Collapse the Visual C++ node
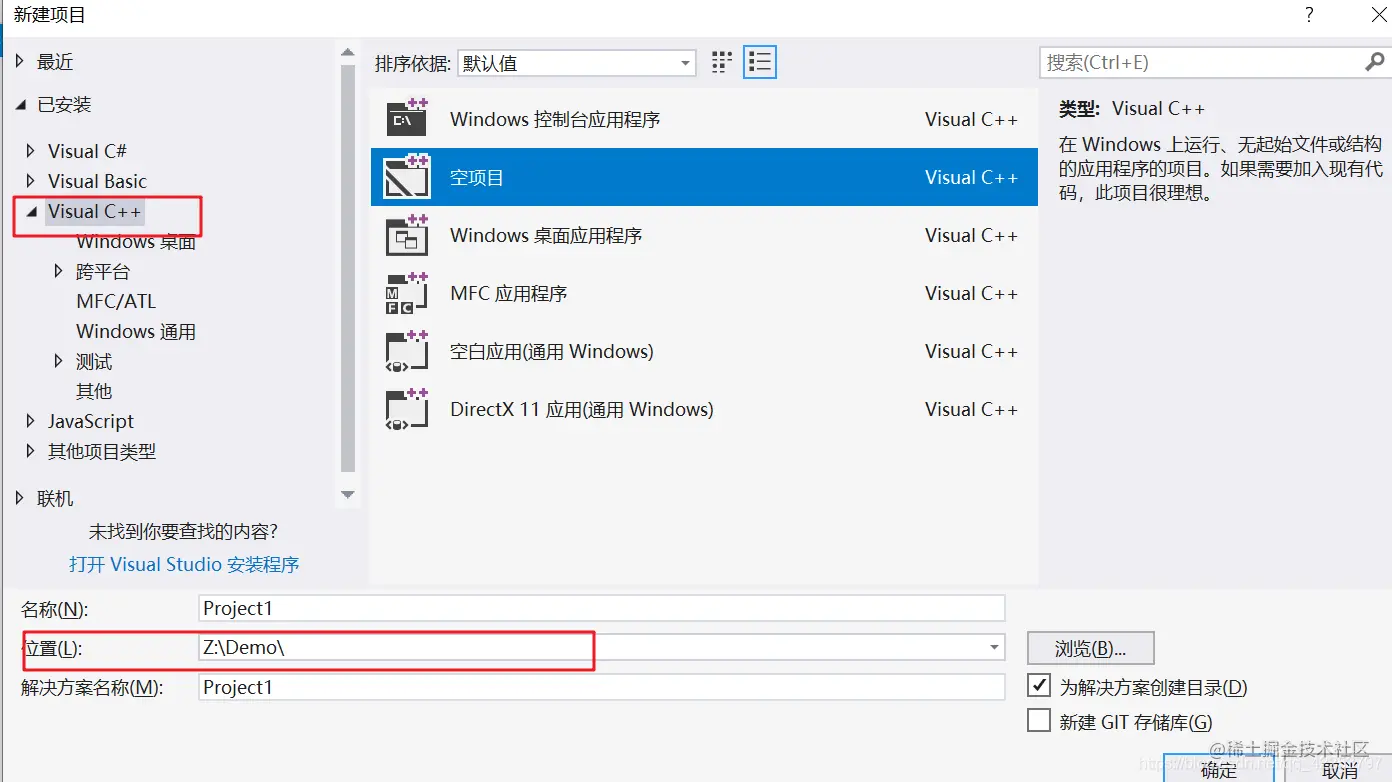This screenshot has height=782, width=1392. (x=31, y=212)
